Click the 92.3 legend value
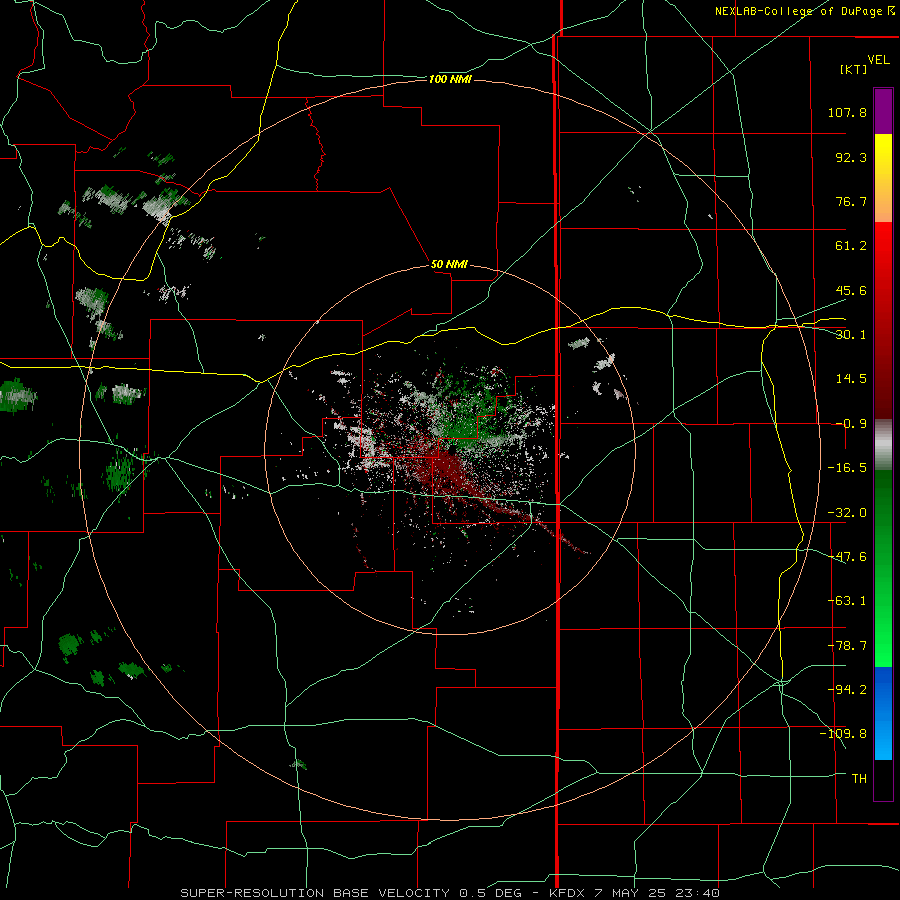 click(x=851, y=157)
